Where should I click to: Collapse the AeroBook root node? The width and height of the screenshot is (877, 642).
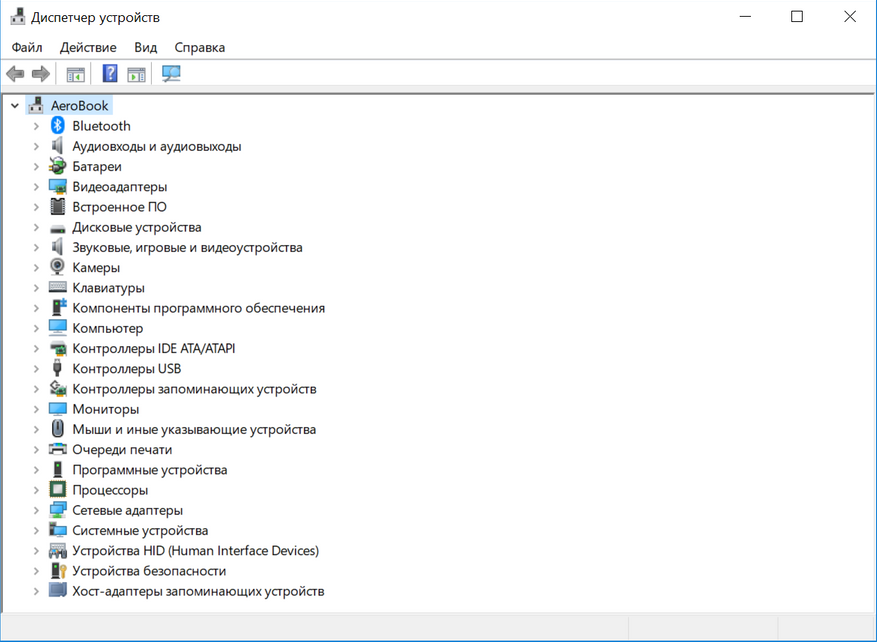tap(15, 106)
